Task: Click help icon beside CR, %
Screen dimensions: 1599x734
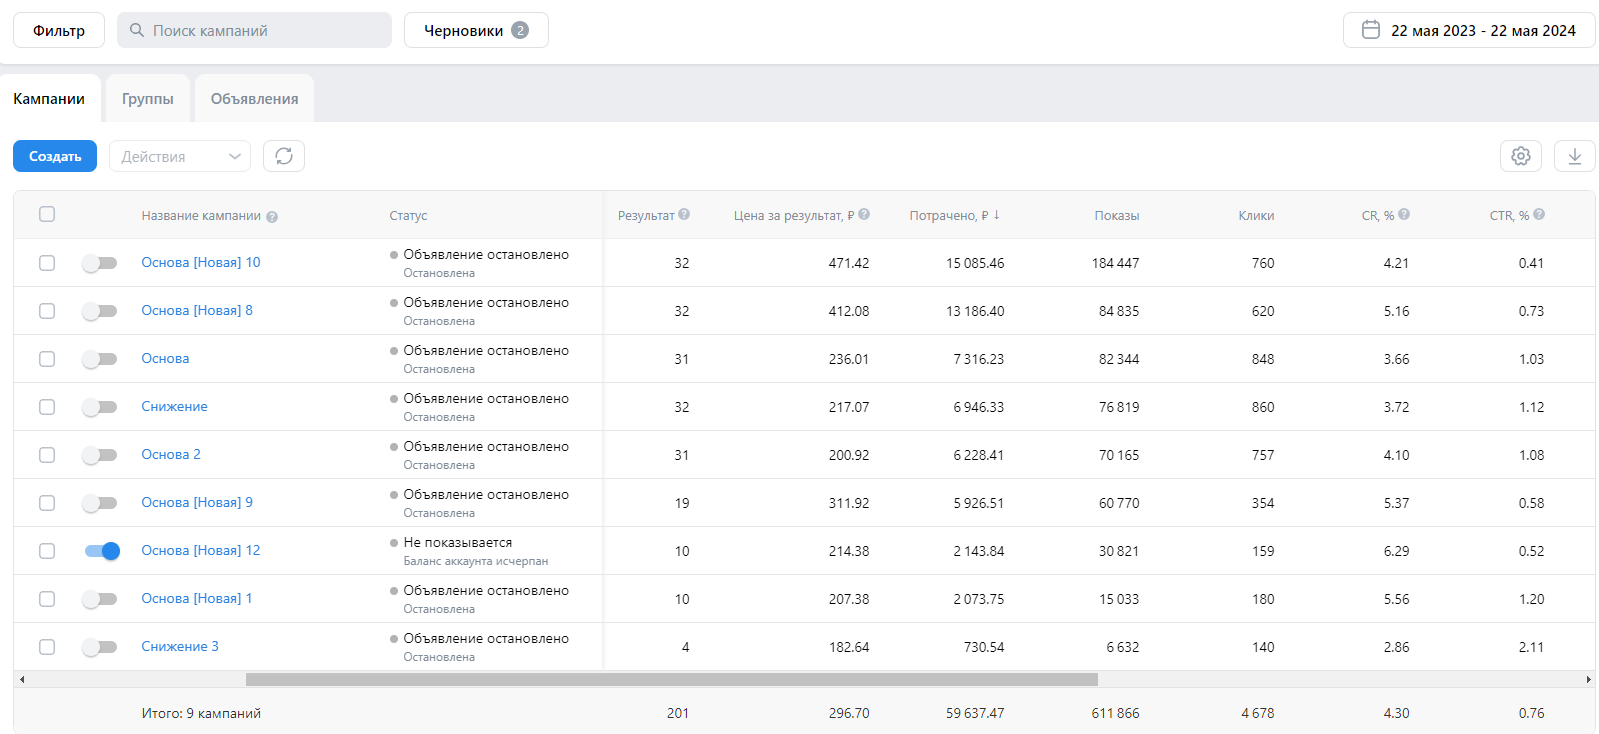Action: tap(1404, 214)
